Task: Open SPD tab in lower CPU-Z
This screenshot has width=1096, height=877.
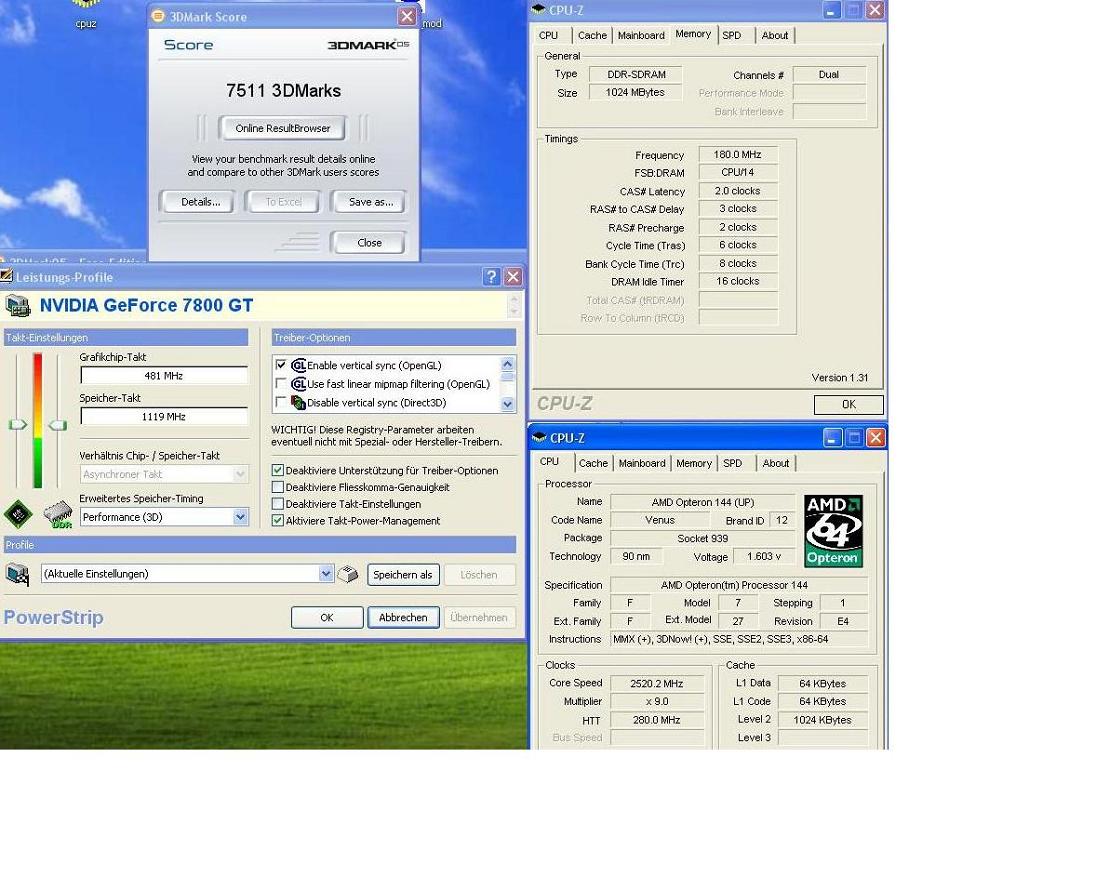Action: click(x=733, y=463)
